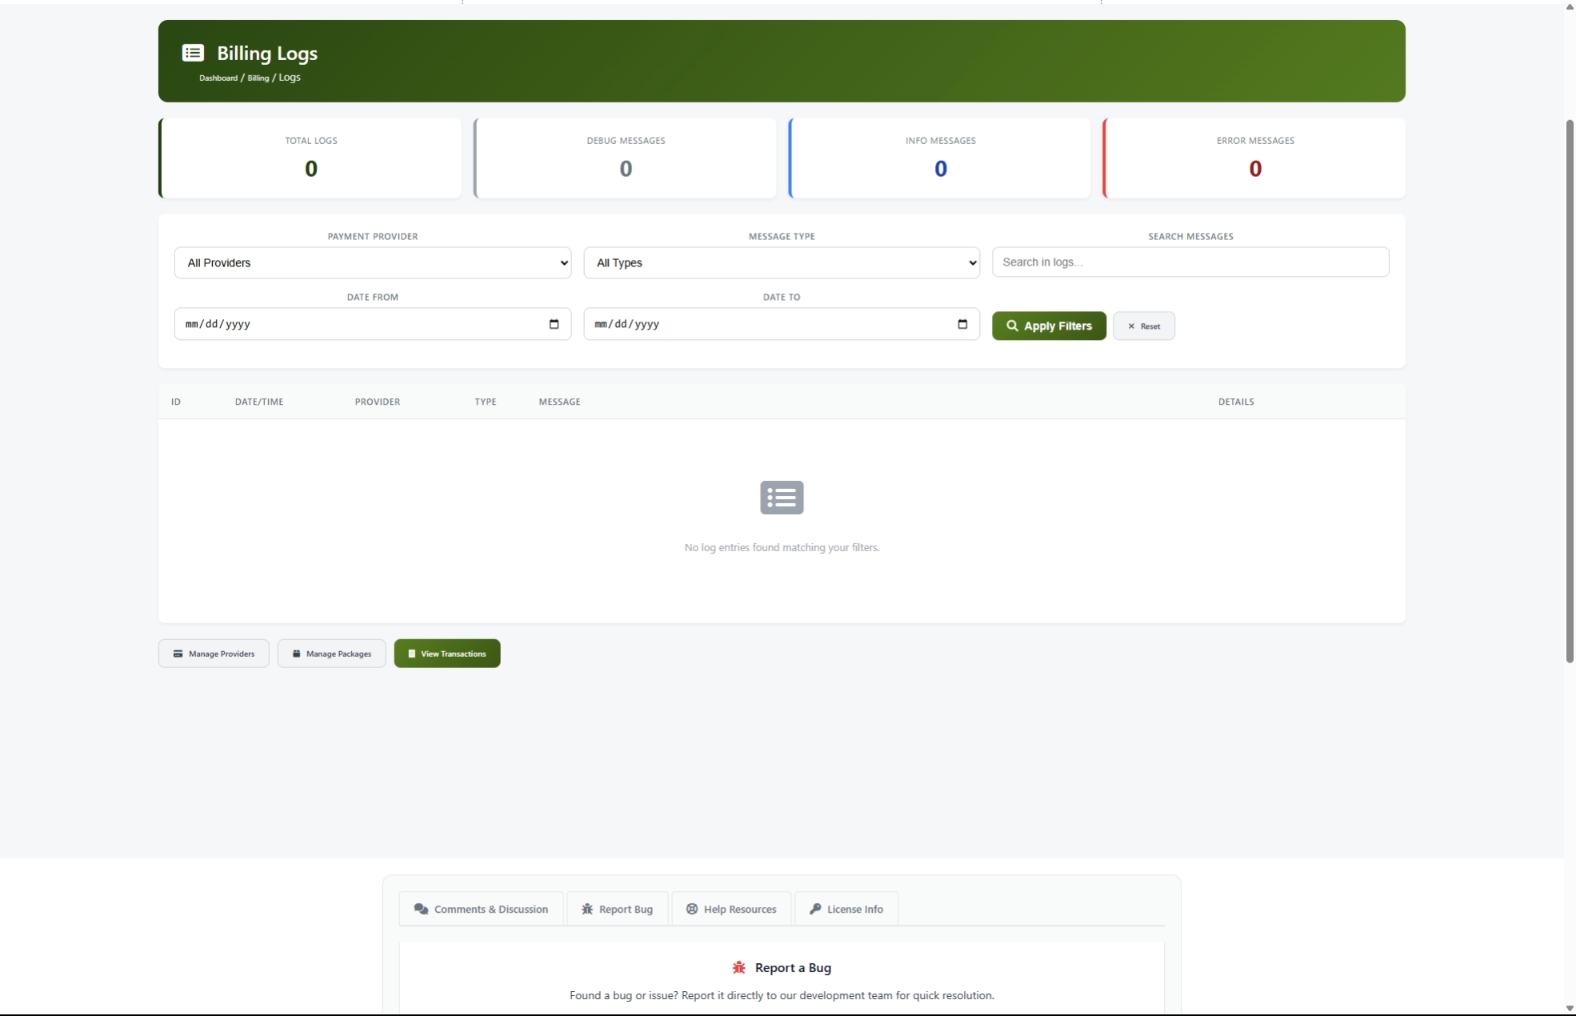The width and height of the screenshot is (1576, 1016).
Task: Click the View Transactions button
Action: click(447, 654)
